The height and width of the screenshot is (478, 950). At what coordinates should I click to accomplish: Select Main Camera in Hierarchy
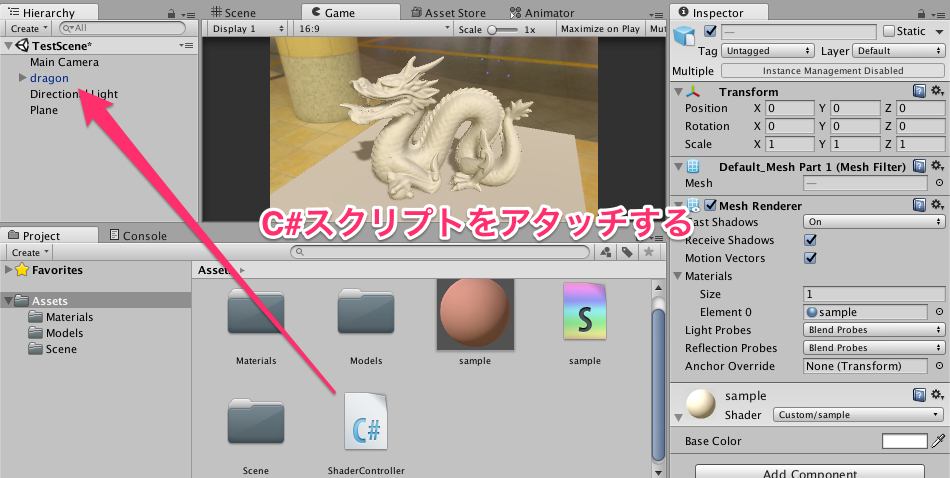(x=64, y=62)
